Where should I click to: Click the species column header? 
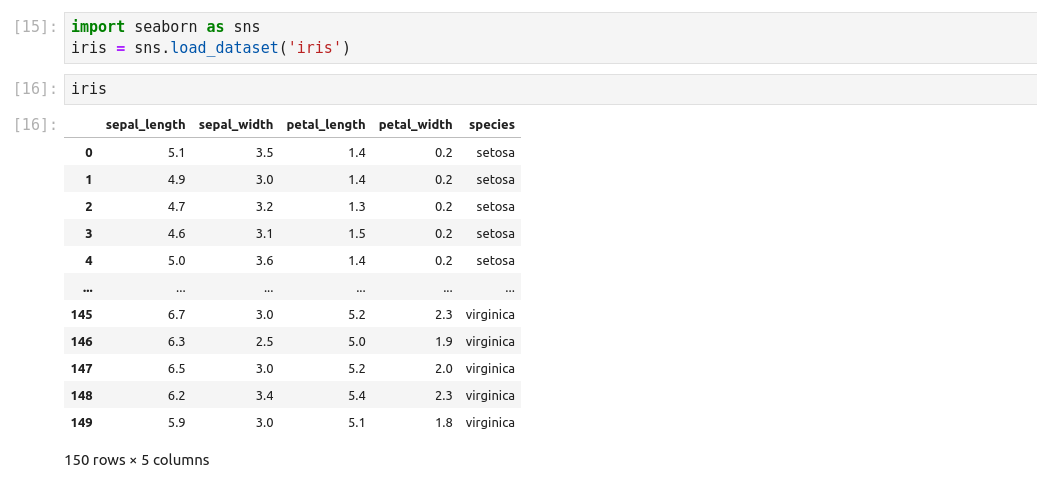point(492,125)
